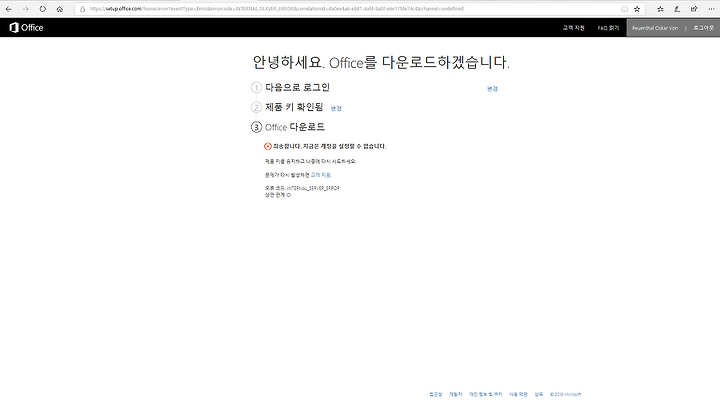Click the red error X icon

point(268,146)
